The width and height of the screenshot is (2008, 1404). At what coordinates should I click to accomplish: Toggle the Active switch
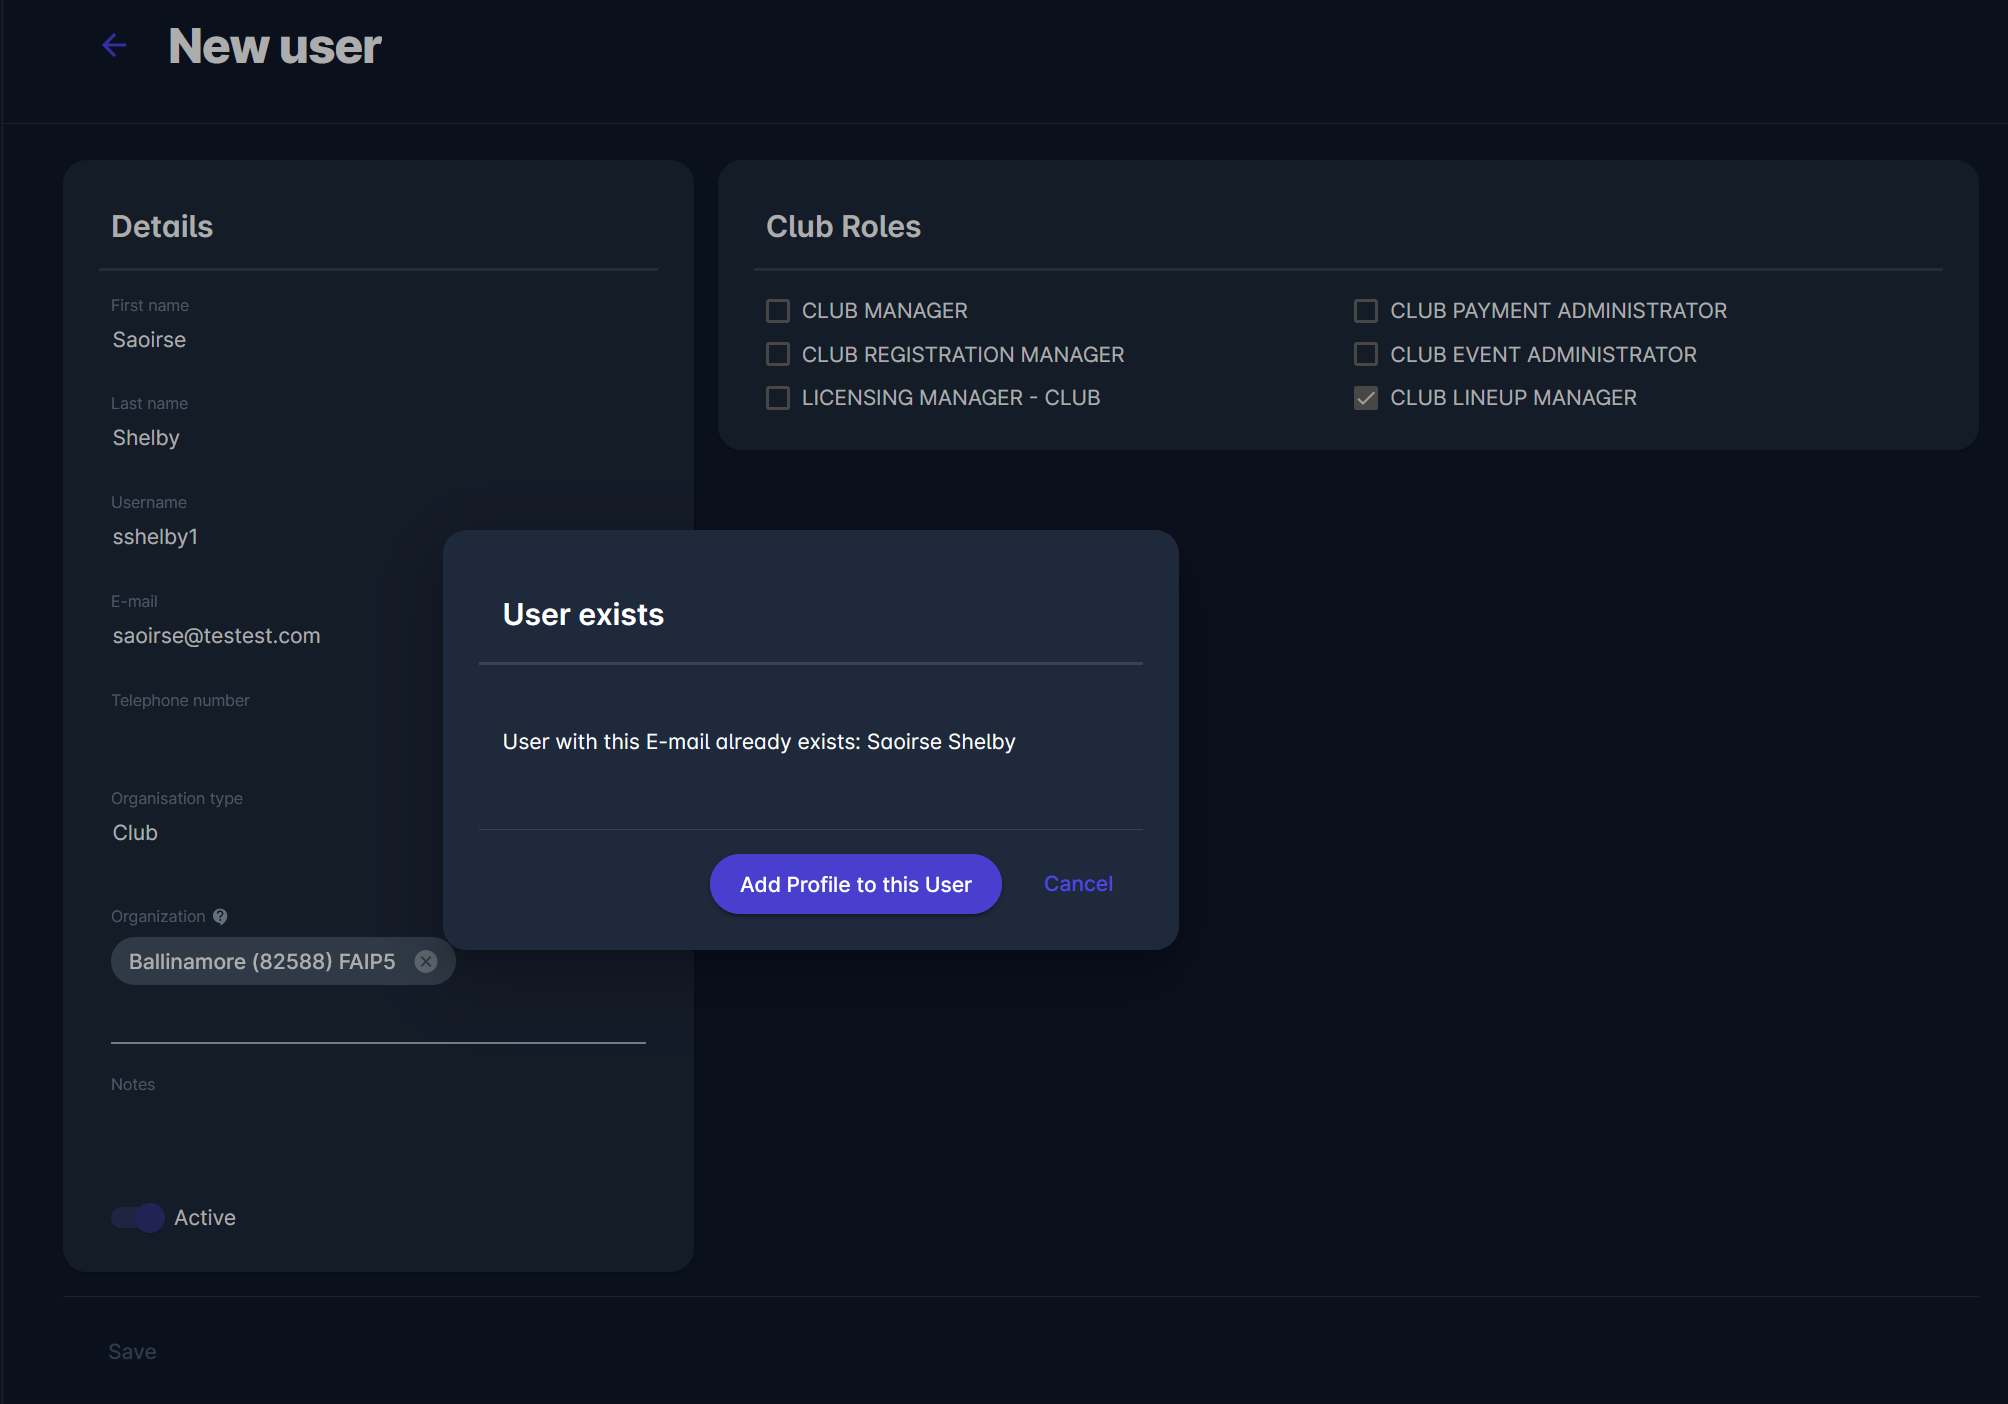tap(138, 1217)
